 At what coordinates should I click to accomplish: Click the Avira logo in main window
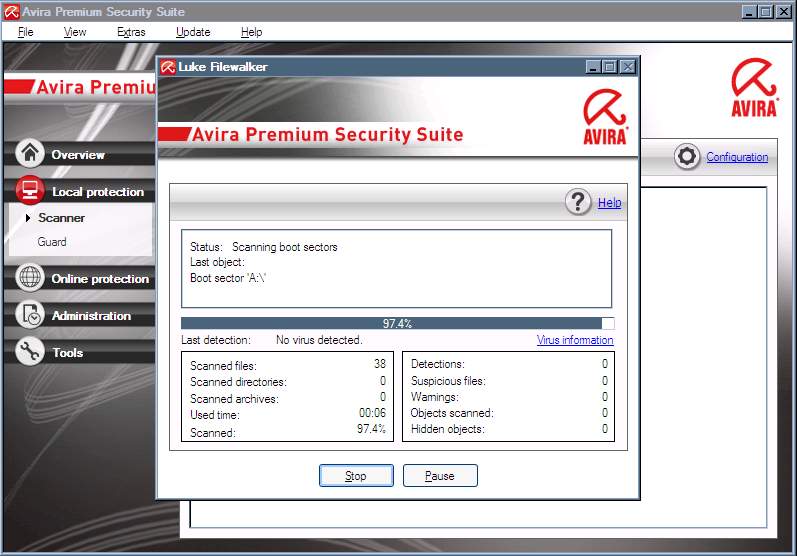[754, 87]
